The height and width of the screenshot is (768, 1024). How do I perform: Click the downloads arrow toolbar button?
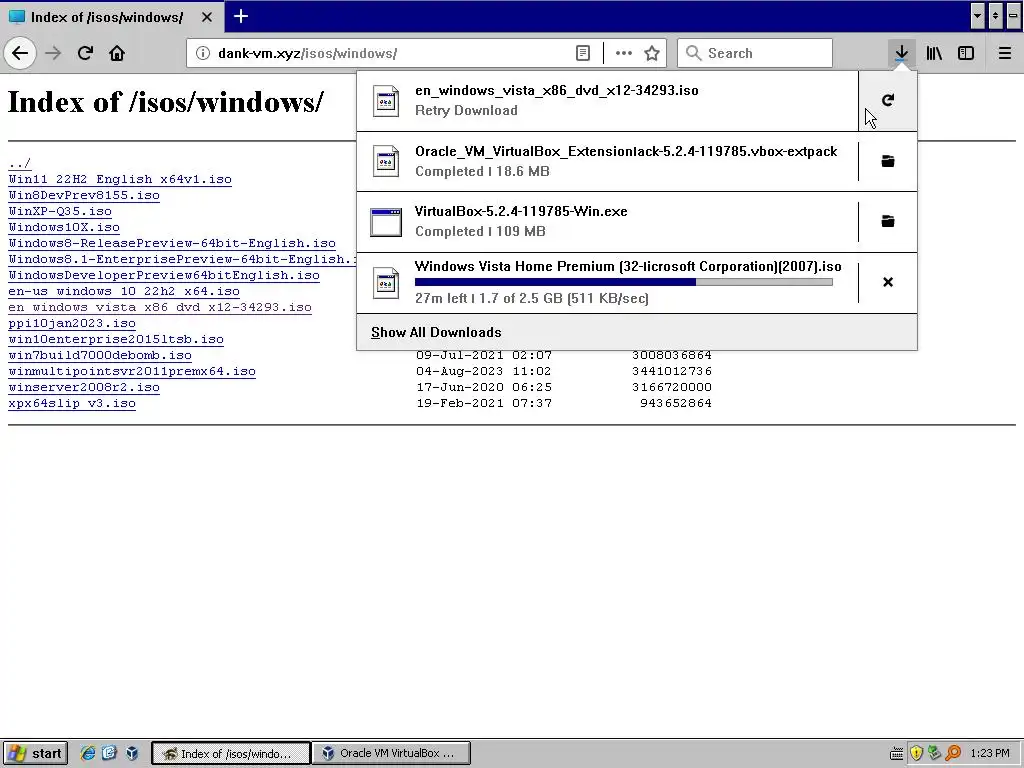(x=901, y=53)
